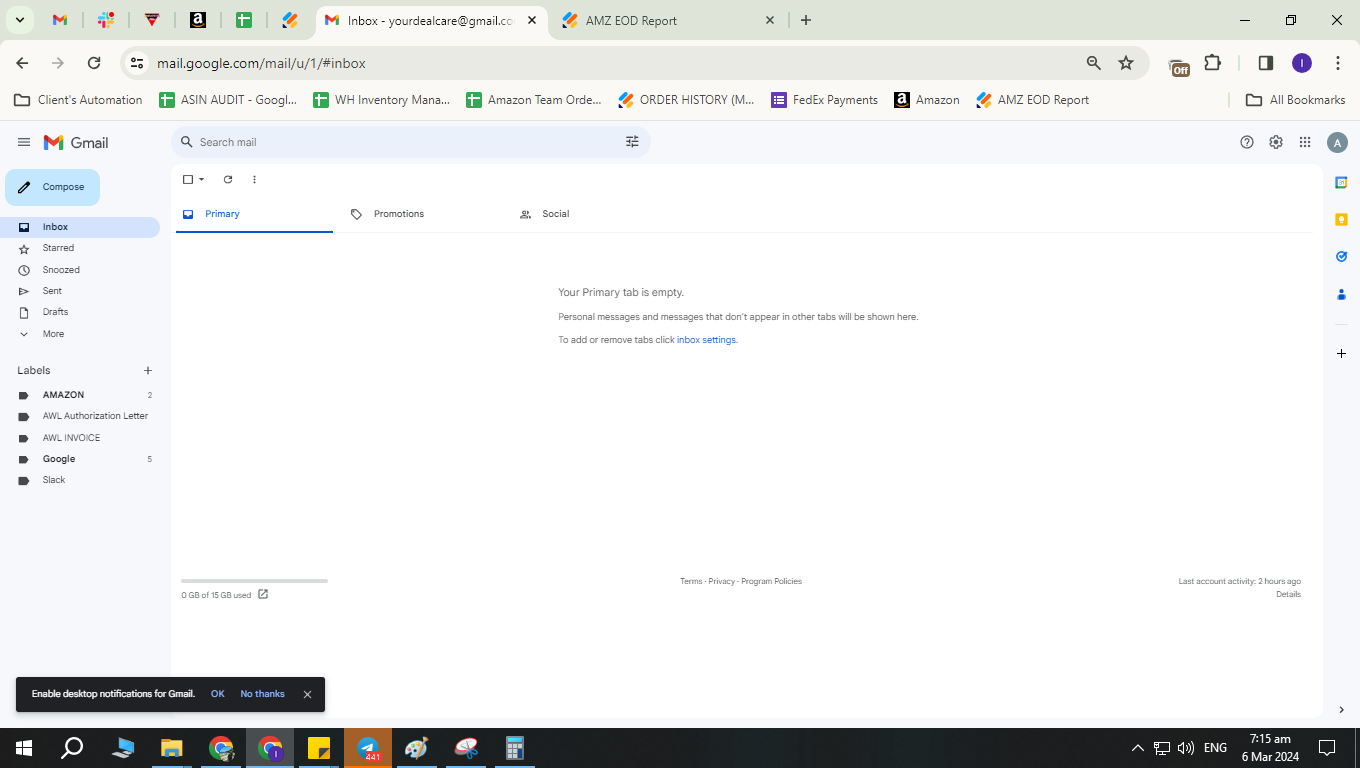Image resolution: width=1360 pixels, height=768 pixels.
Task: Switch to the Primary tab
Action: click(x=254, y=214)
